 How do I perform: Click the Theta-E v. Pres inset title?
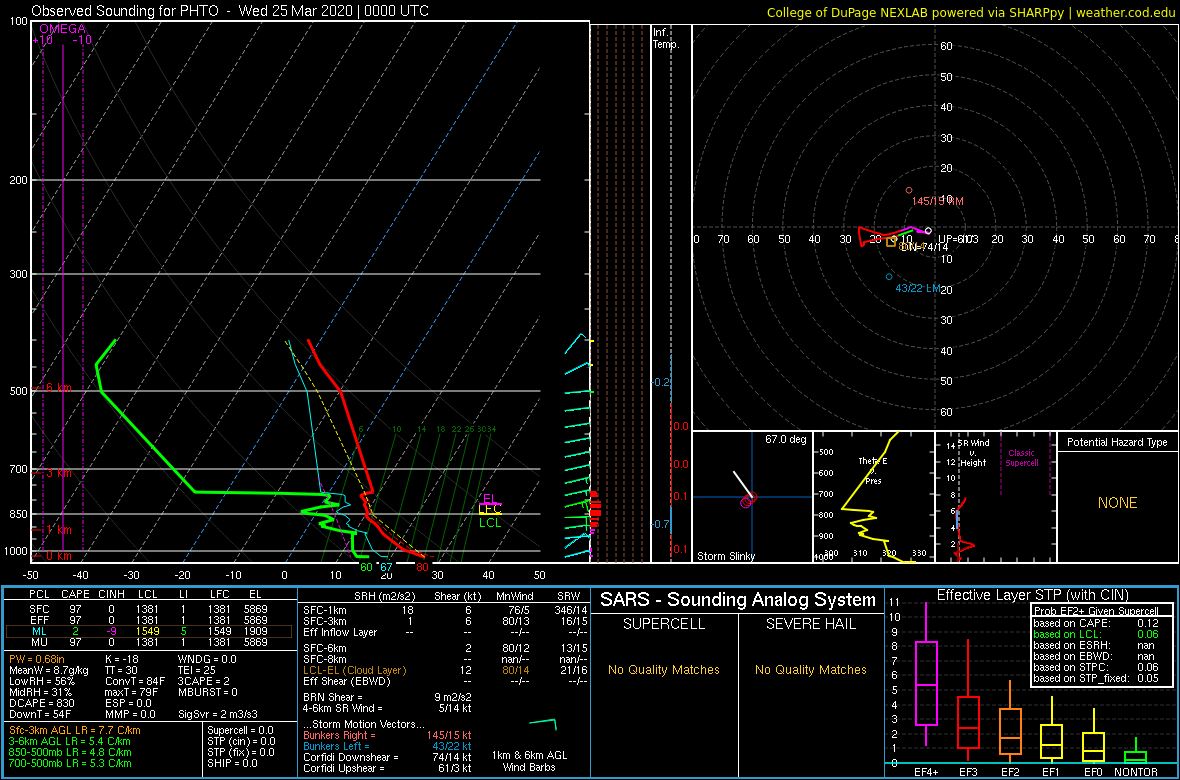click(874, 471)
